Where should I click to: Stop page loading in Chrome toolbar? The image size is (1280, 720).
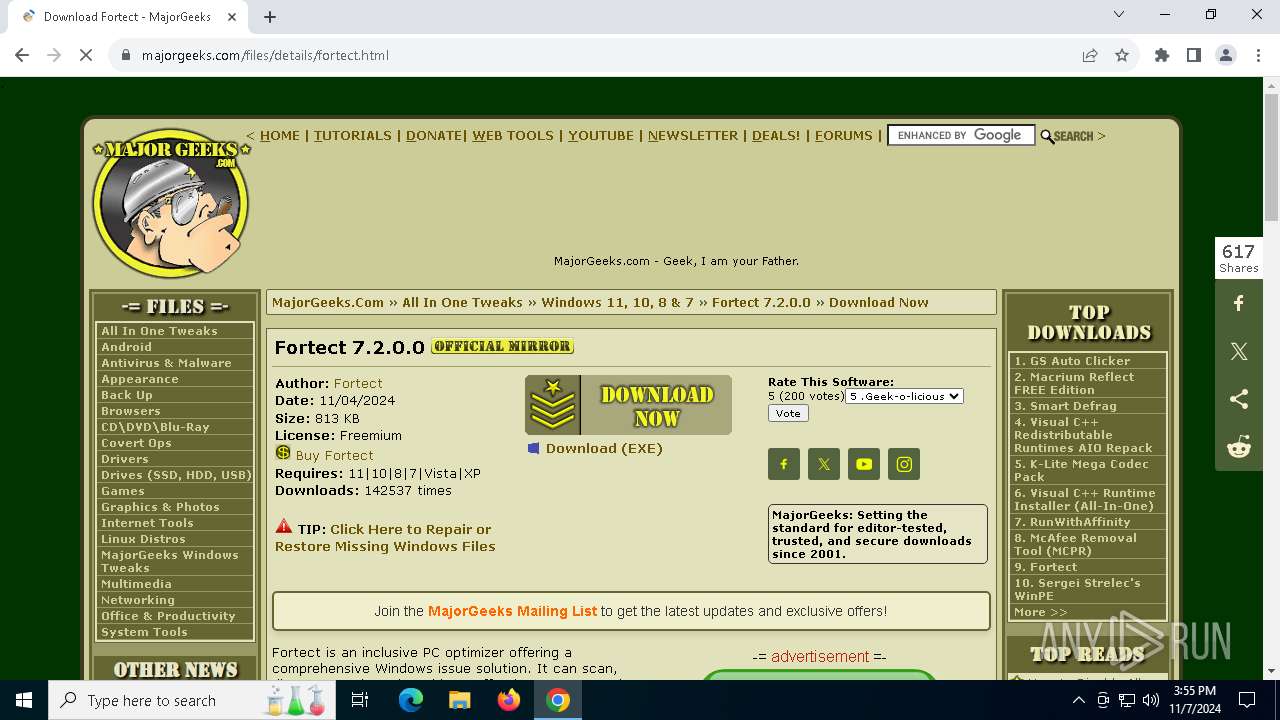pyautogui.click(x=86, y=55)
